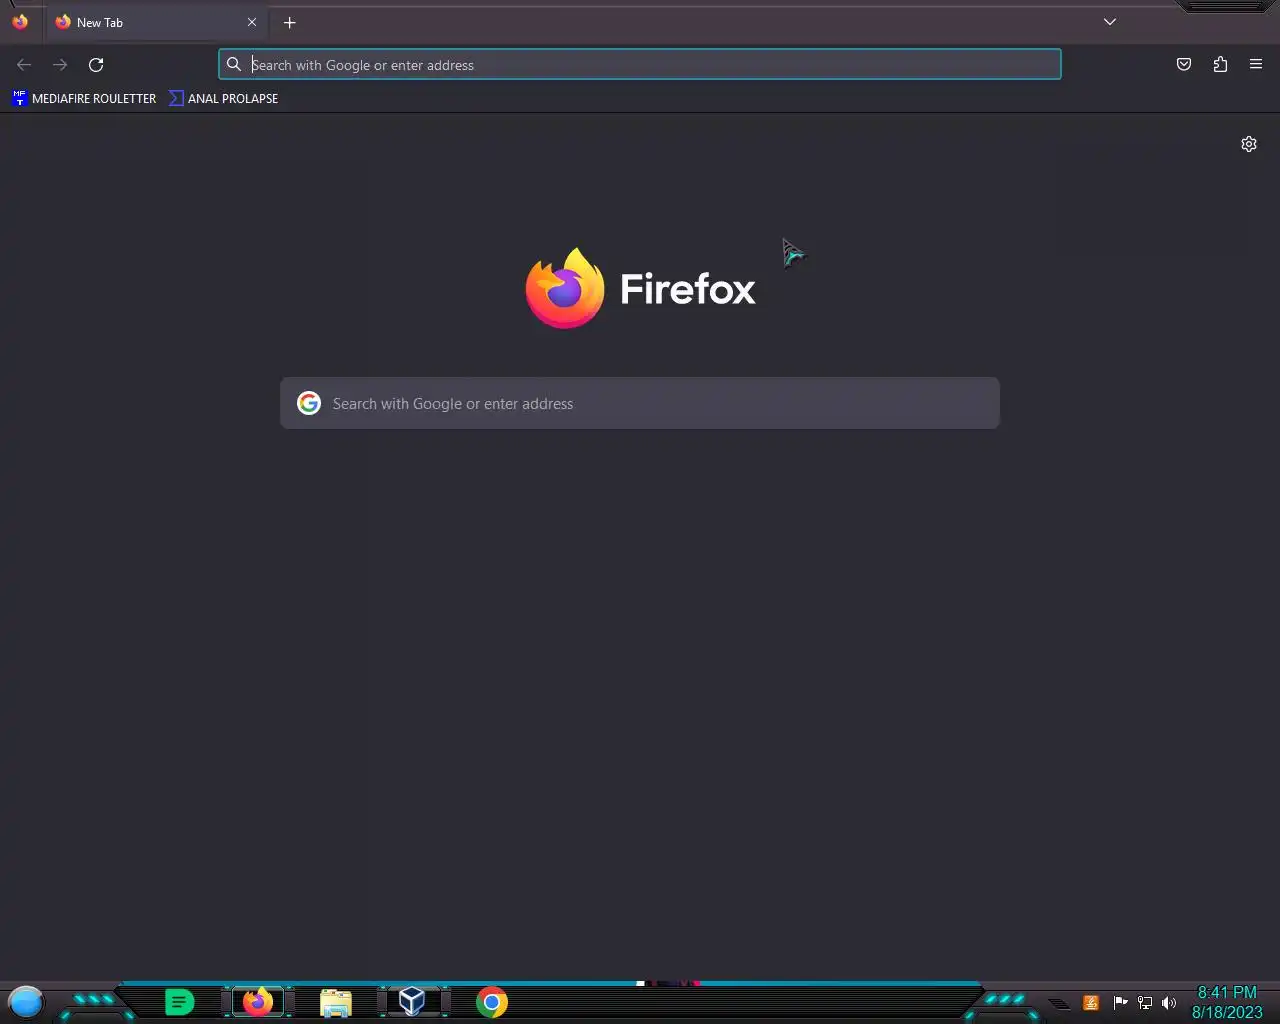The width and height of the screenshot is (1280, 1024).
Task: Focus the top address bar field
Action: pos(640,65)
